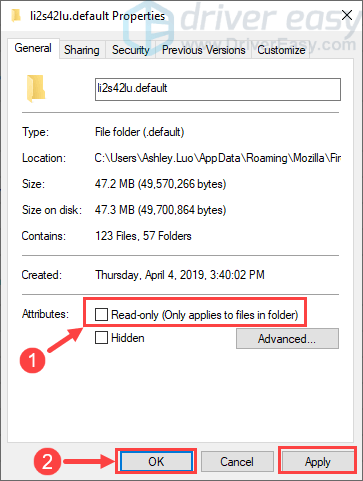The image size is (363, 481).
Task: Click the large folder icon beside name field
Action: point(36,88)
